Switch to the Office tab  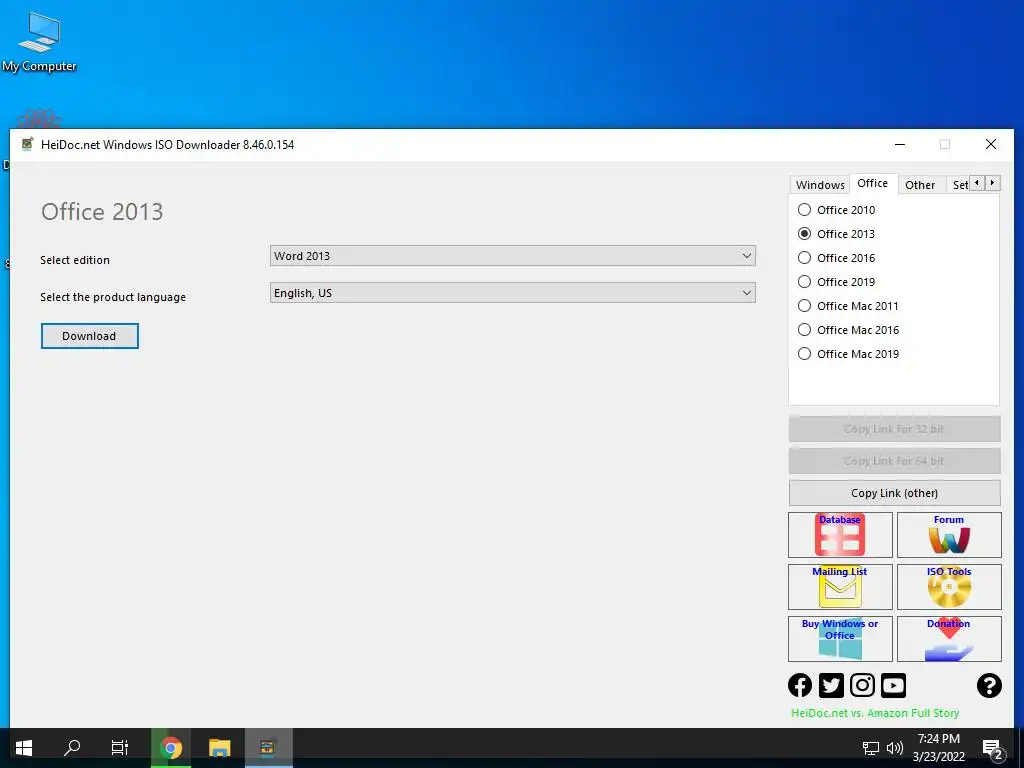(872, 183)
